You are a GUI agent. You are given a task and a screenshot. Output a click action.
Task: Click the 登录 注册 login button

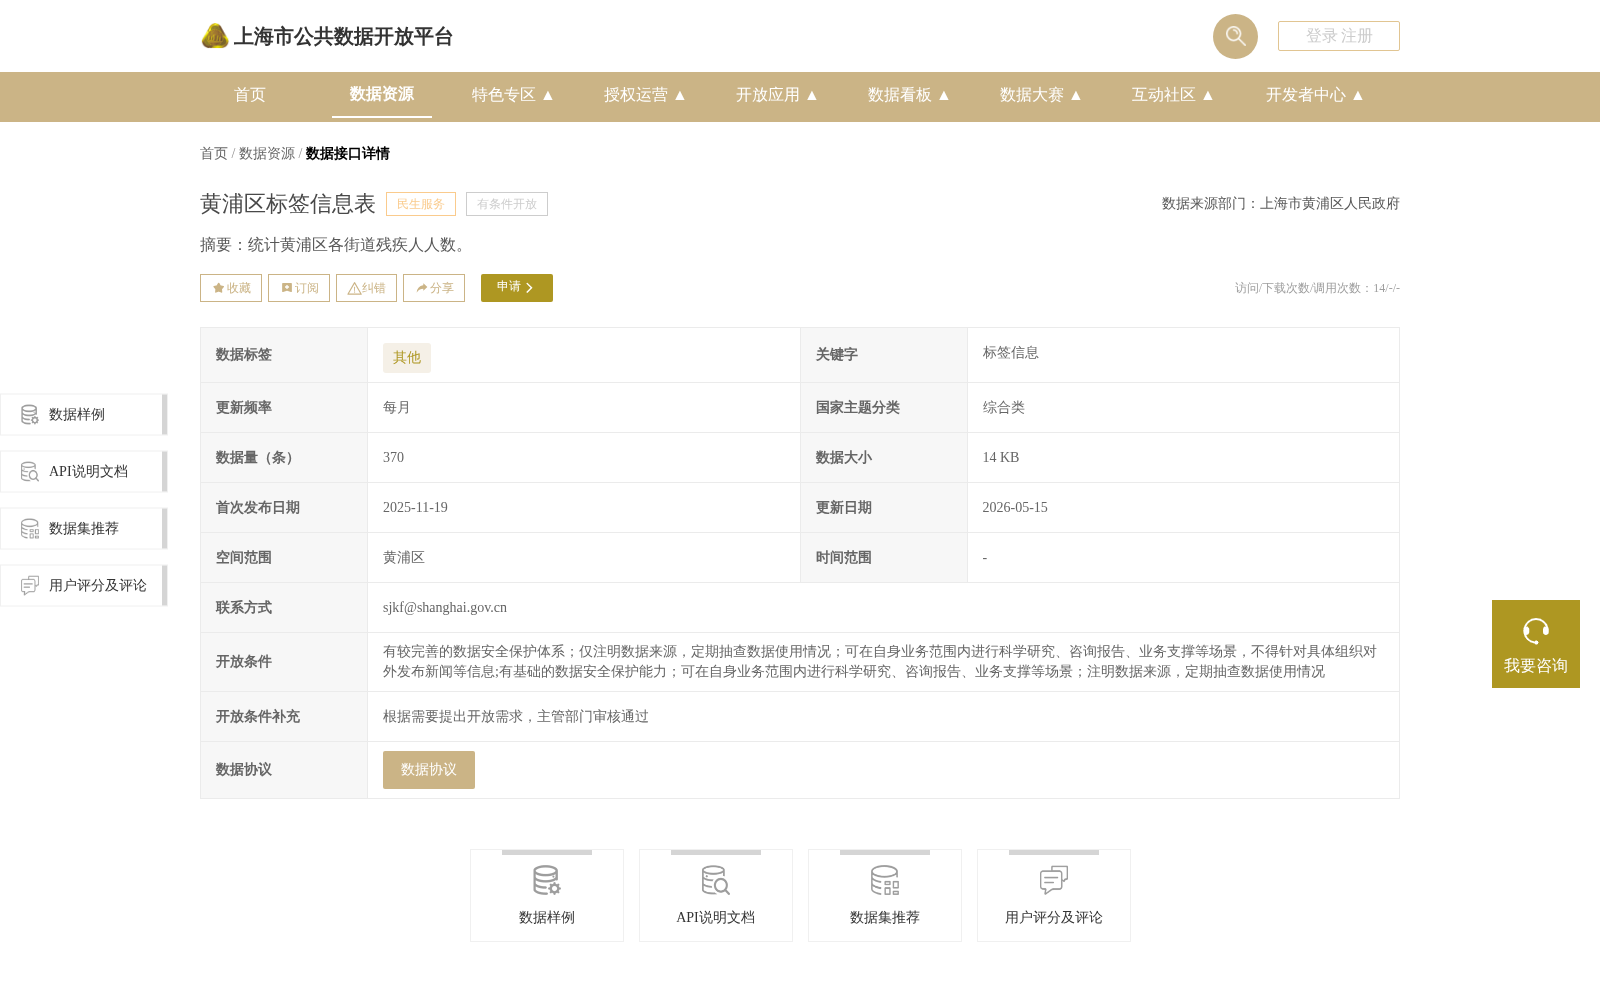(1338, 36)
